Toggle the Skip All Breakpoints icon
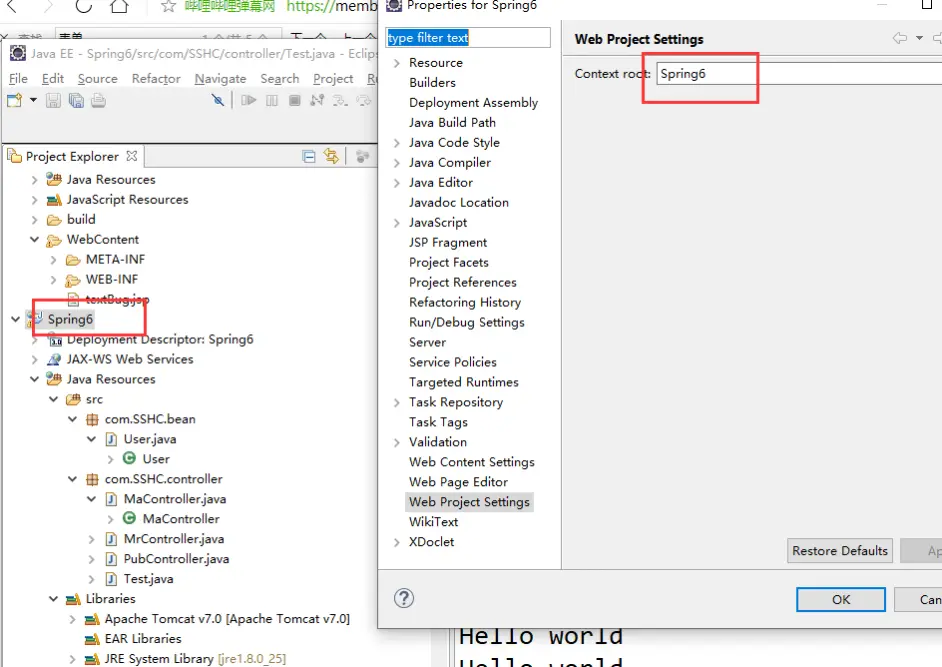Screen dimensions: 942x667 [217, 100]
